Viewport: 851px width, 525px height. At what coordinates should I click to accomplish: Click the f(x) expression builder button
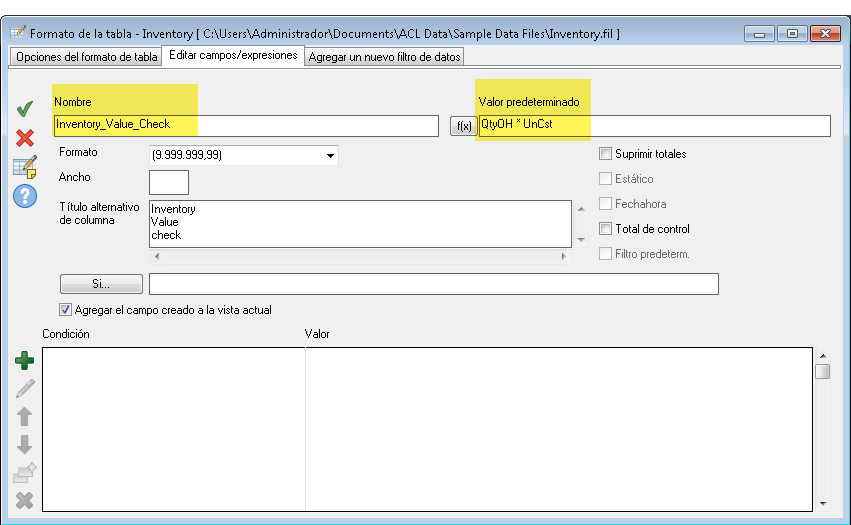coord(463,126)
